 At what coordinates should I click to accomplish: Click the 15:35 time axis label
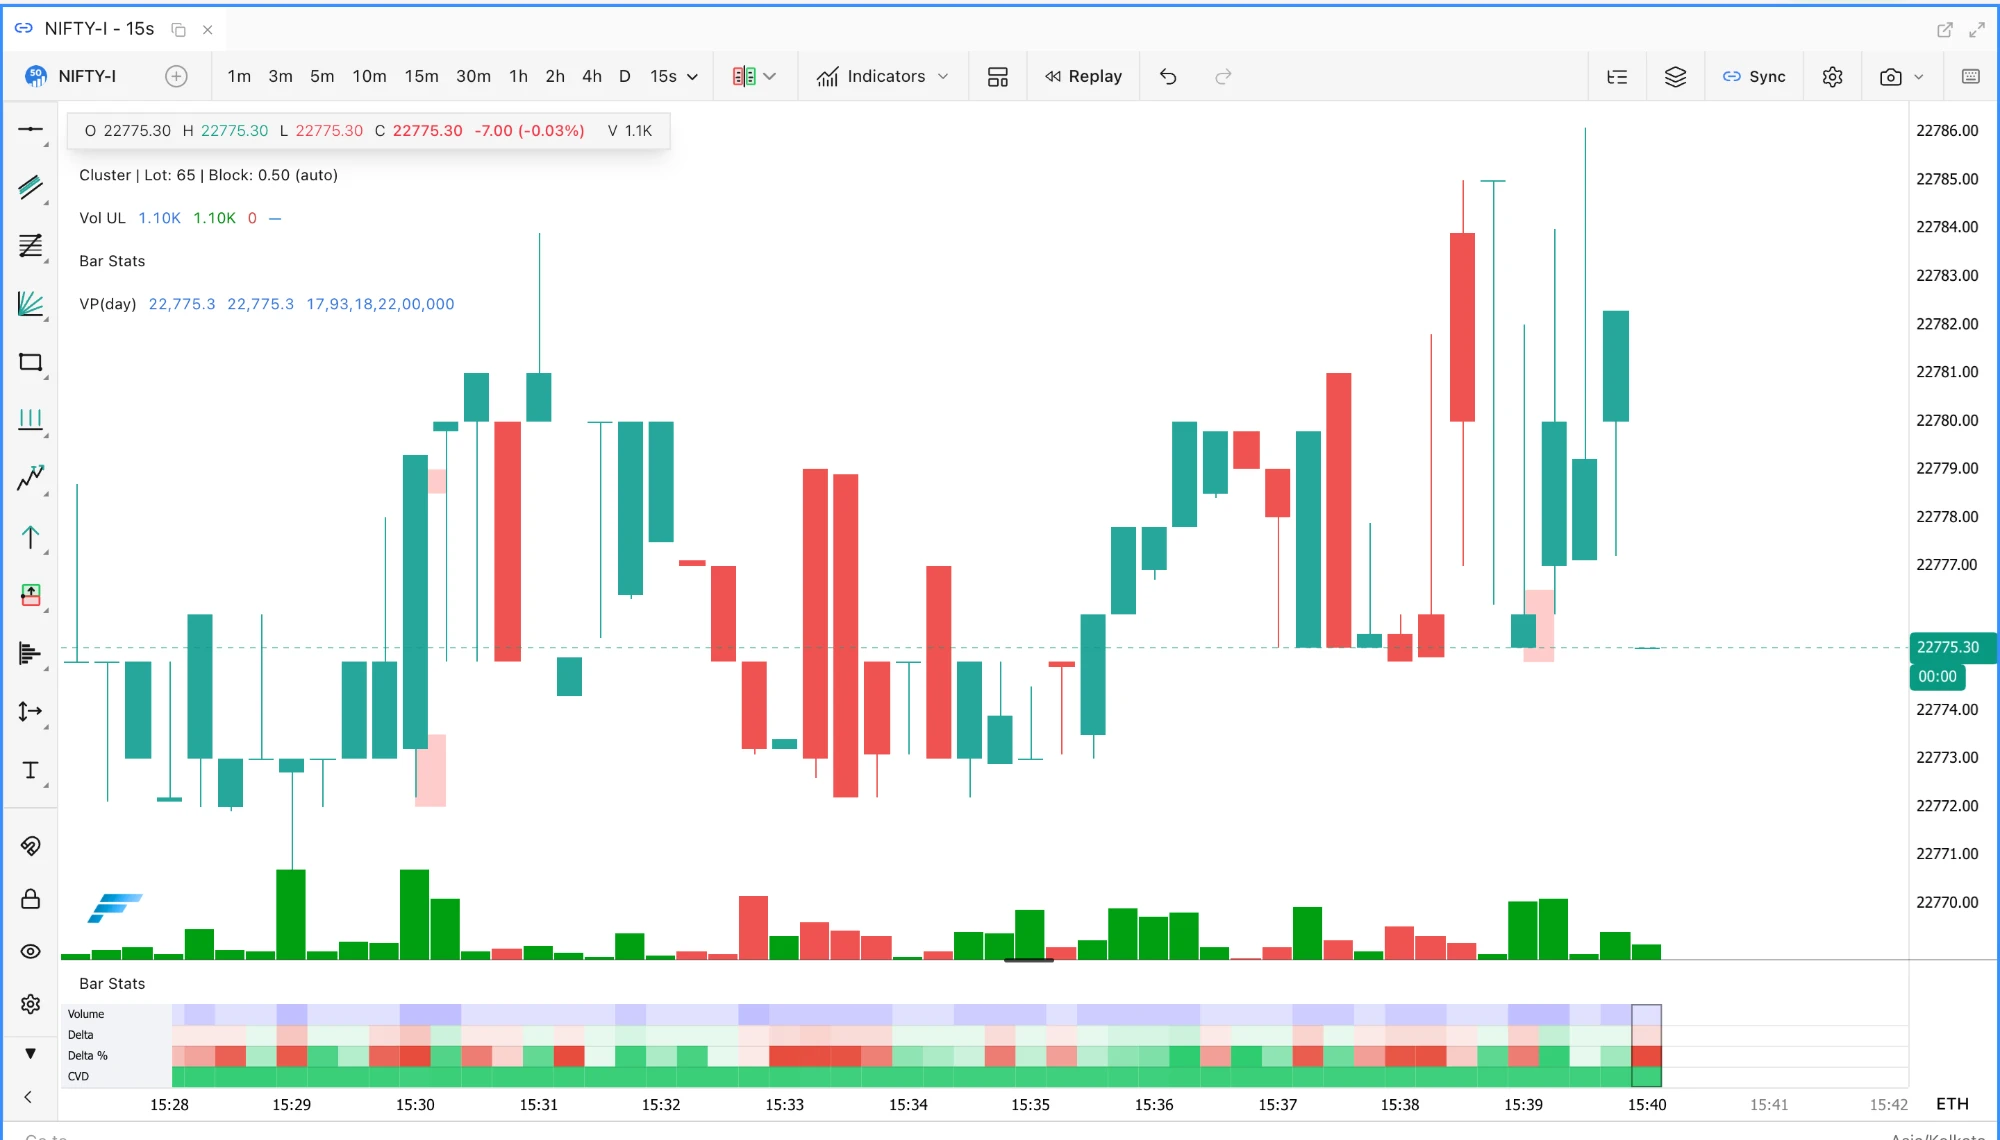(x=1030, y=1104)
